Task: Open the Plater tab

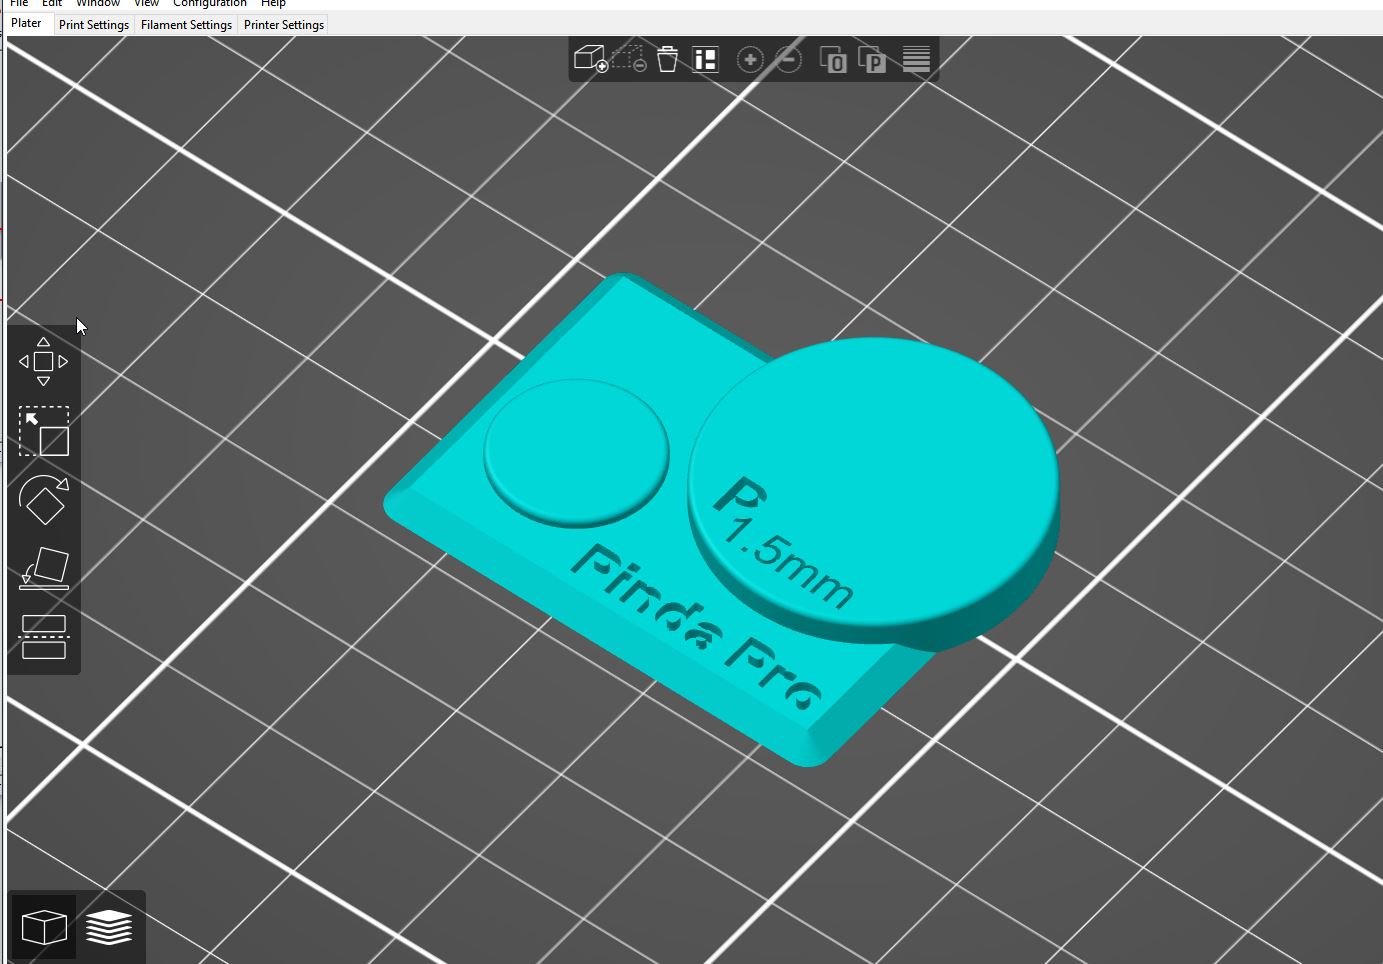Action: coord(26,23)
